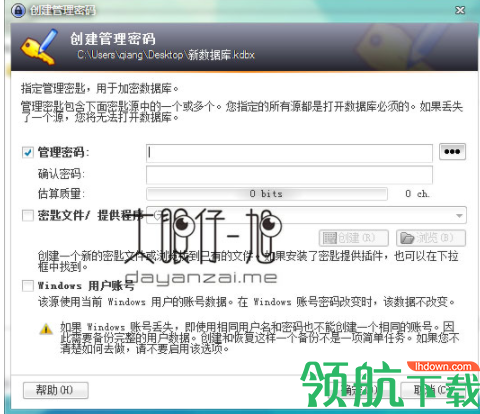Click the 指定管理密匙 description line
The width and height of the screenshot is (480, 414).
(100, 89)
